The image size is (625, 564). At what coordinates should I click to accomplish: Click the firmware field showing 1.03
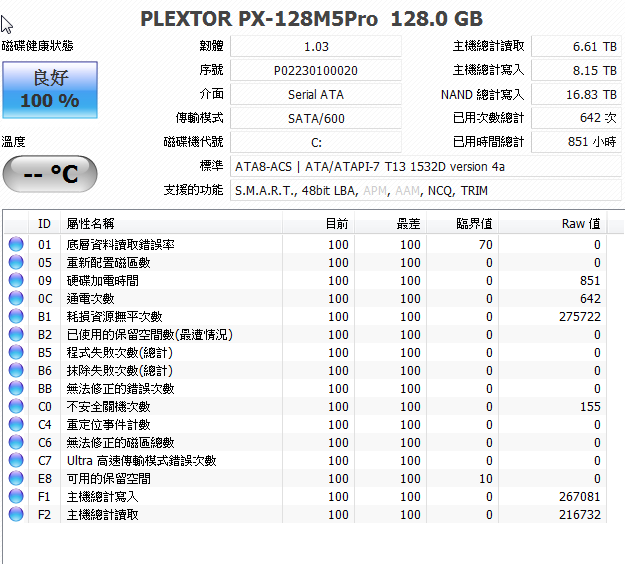[316, 46]
